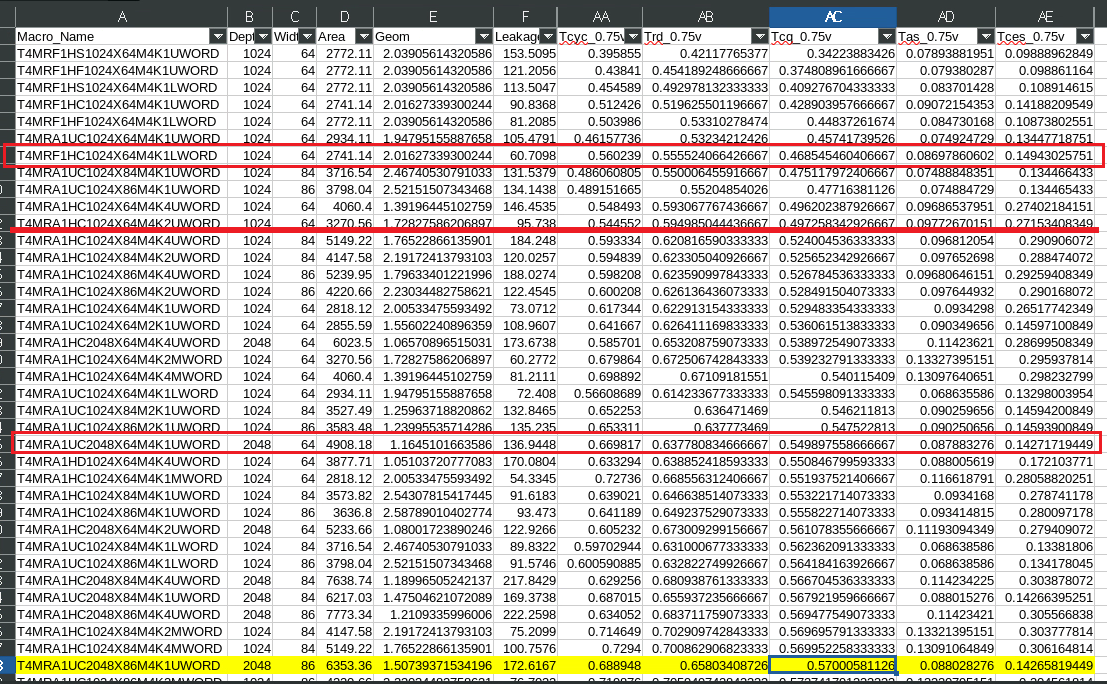Click the yellow T4MRA1UC2048X86M4K1UWORD cell

pos(121,665)
